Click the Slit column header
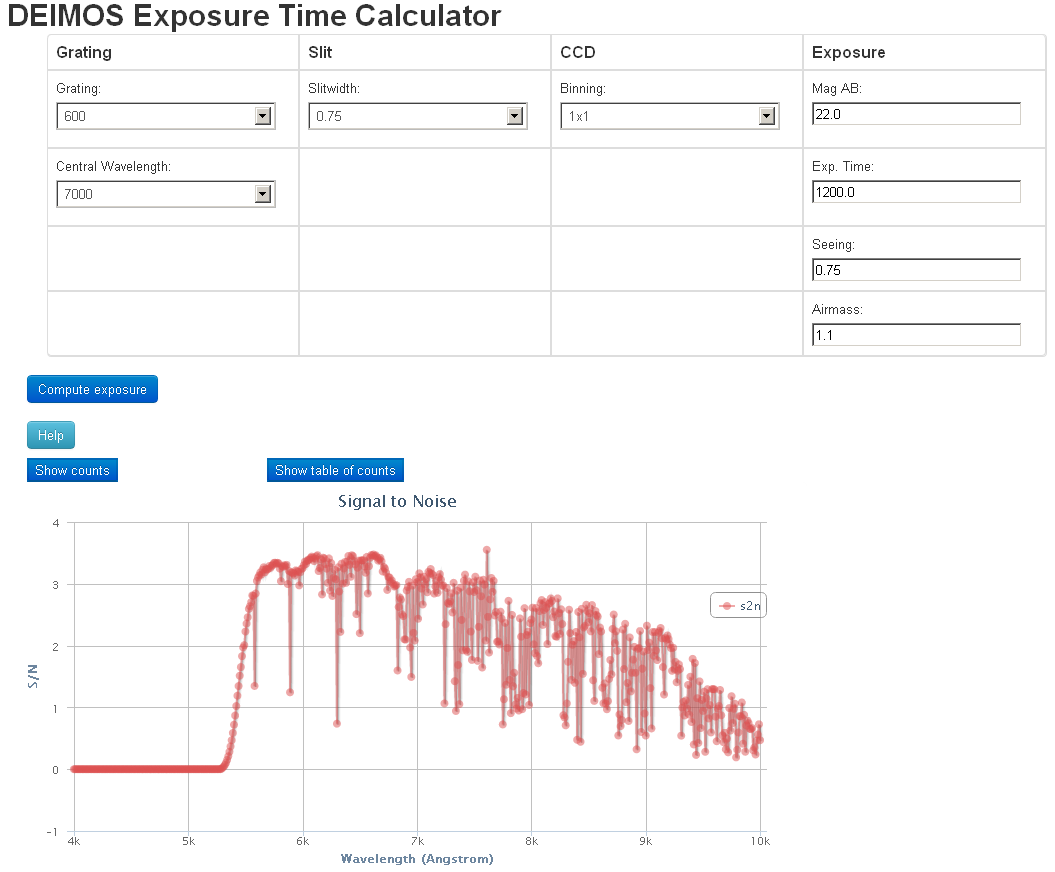Screen dimensions: 1055x872 coord(320,52)
